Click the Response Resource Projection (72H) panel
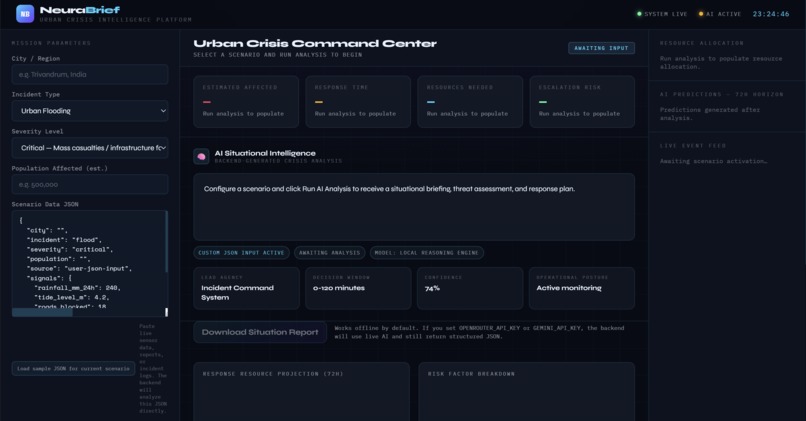Image resolution: width=806 pixels, height=421 pixels. 302,392
